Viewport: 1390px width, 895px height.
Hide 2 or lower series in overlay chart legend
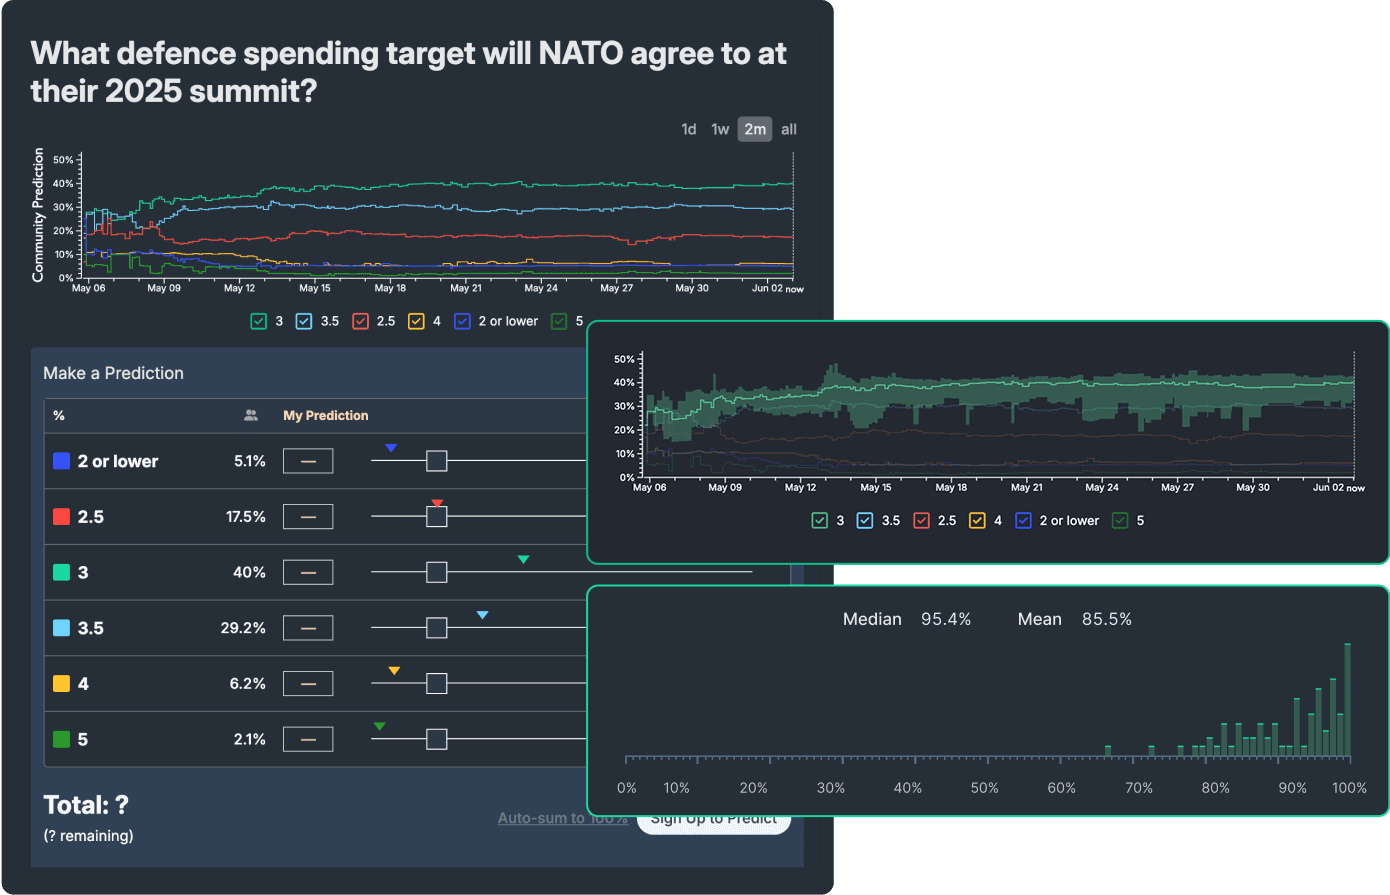[x=1023, y=520]
